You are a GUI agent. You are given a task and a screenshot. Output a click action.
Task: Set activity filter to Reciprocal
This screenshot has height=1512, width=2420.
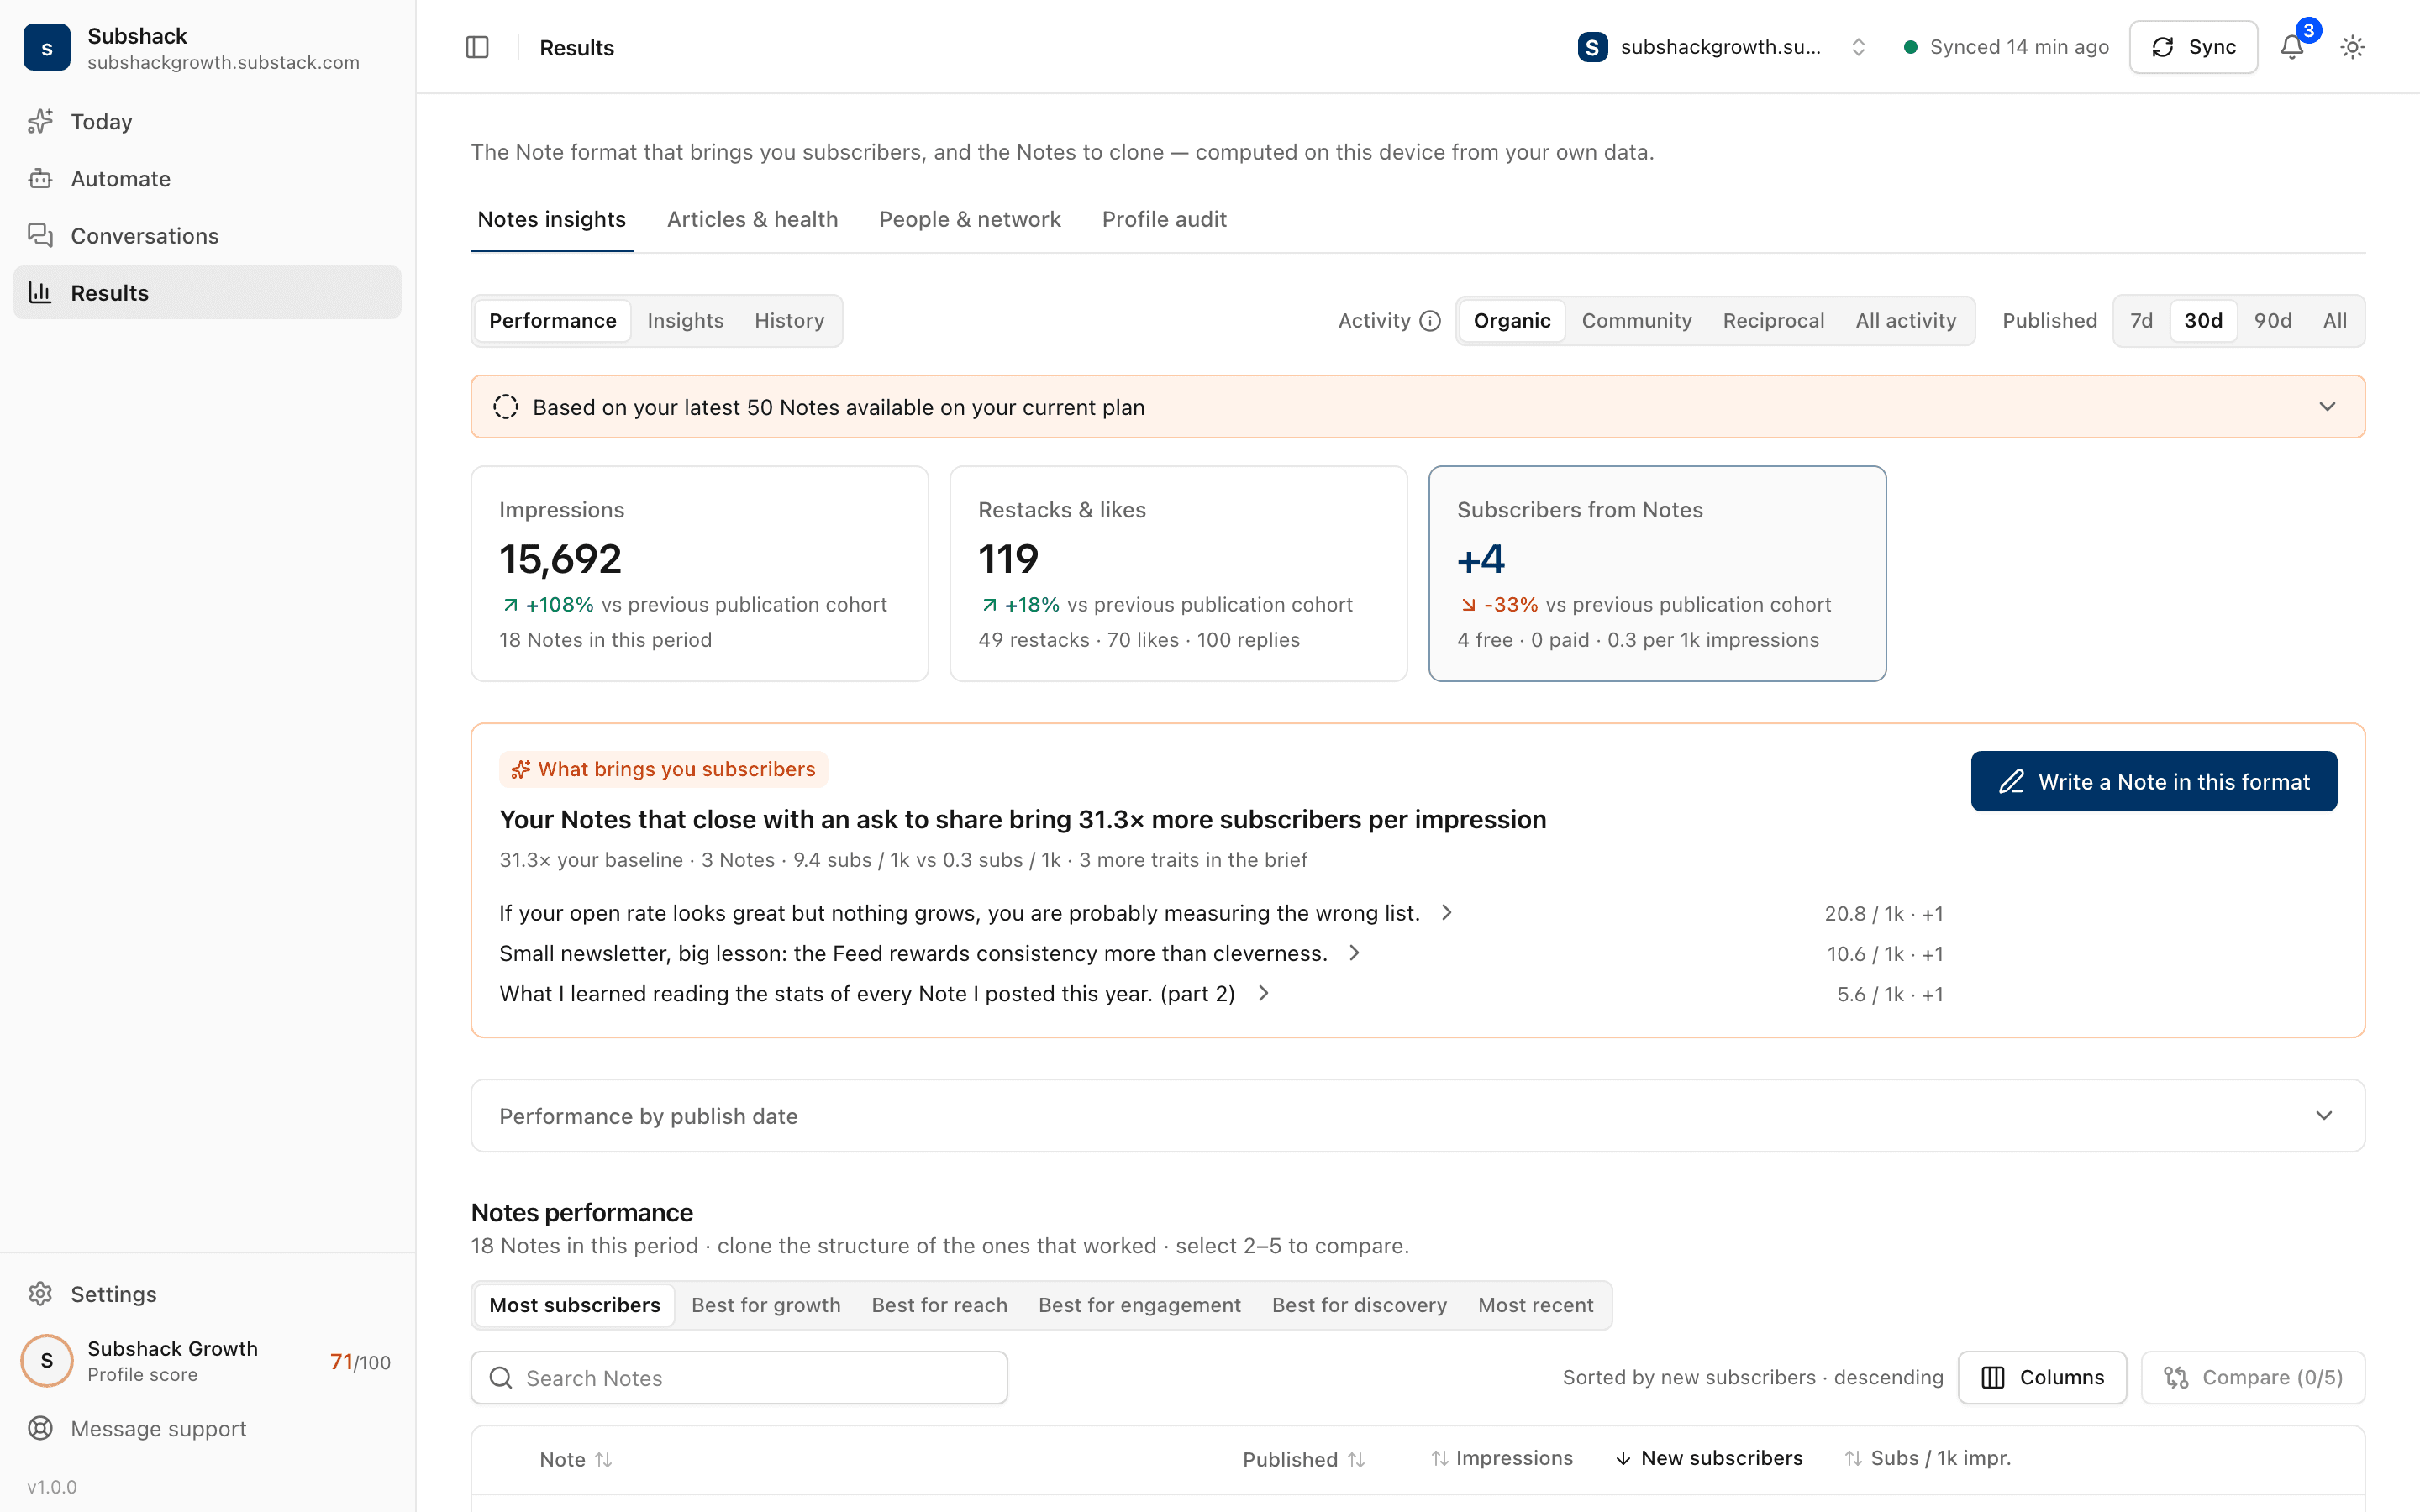[1773, 321]
